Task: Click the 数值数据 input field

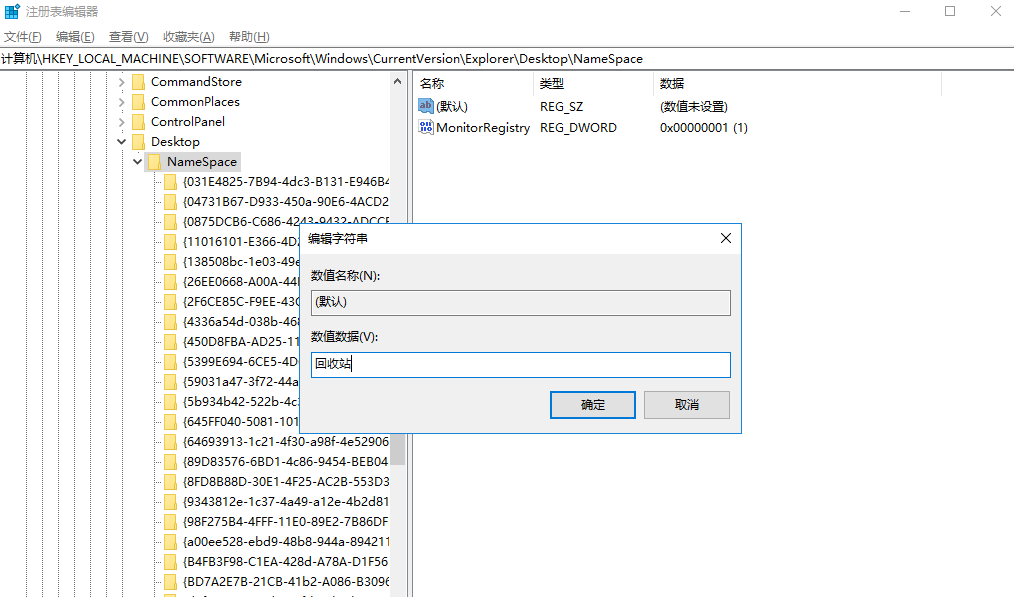Action: coord(520,365)
